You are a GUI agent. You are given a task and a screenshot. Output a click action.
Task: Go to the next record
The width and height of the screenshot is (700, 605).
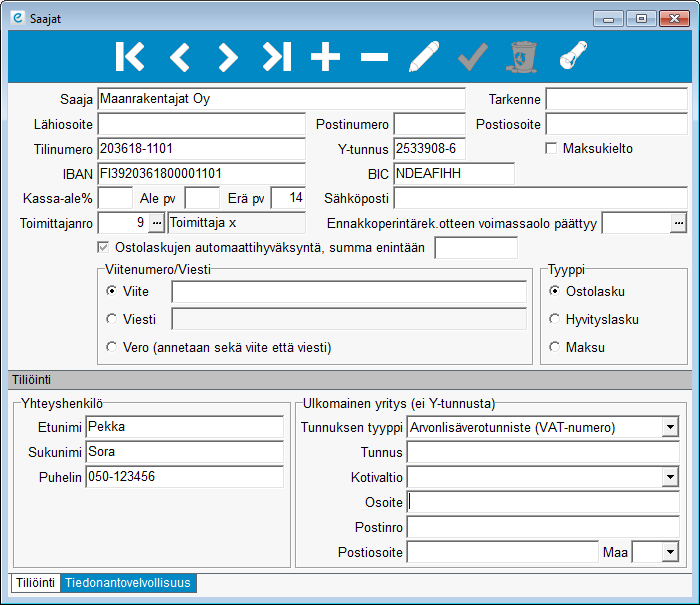point(228,57)
